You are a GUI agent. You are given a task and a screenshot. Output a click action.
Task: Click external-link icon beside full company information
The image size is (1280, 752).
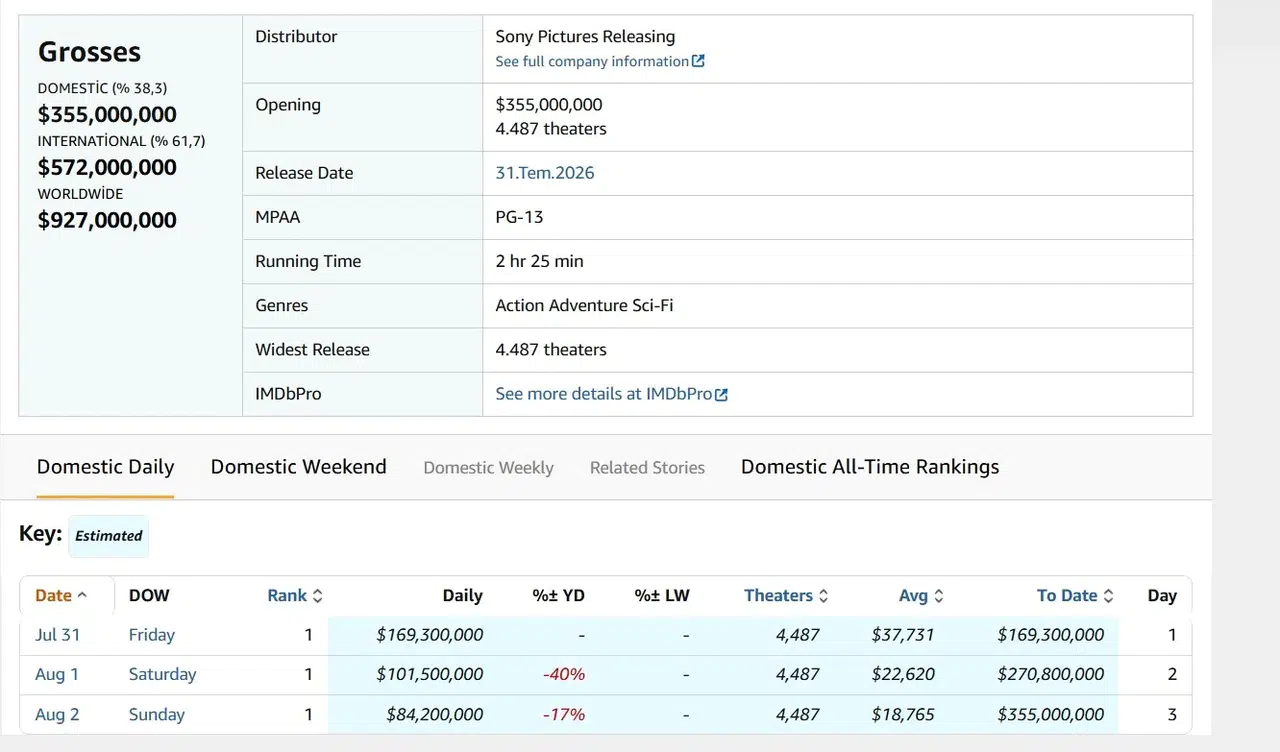click(698, 61)
